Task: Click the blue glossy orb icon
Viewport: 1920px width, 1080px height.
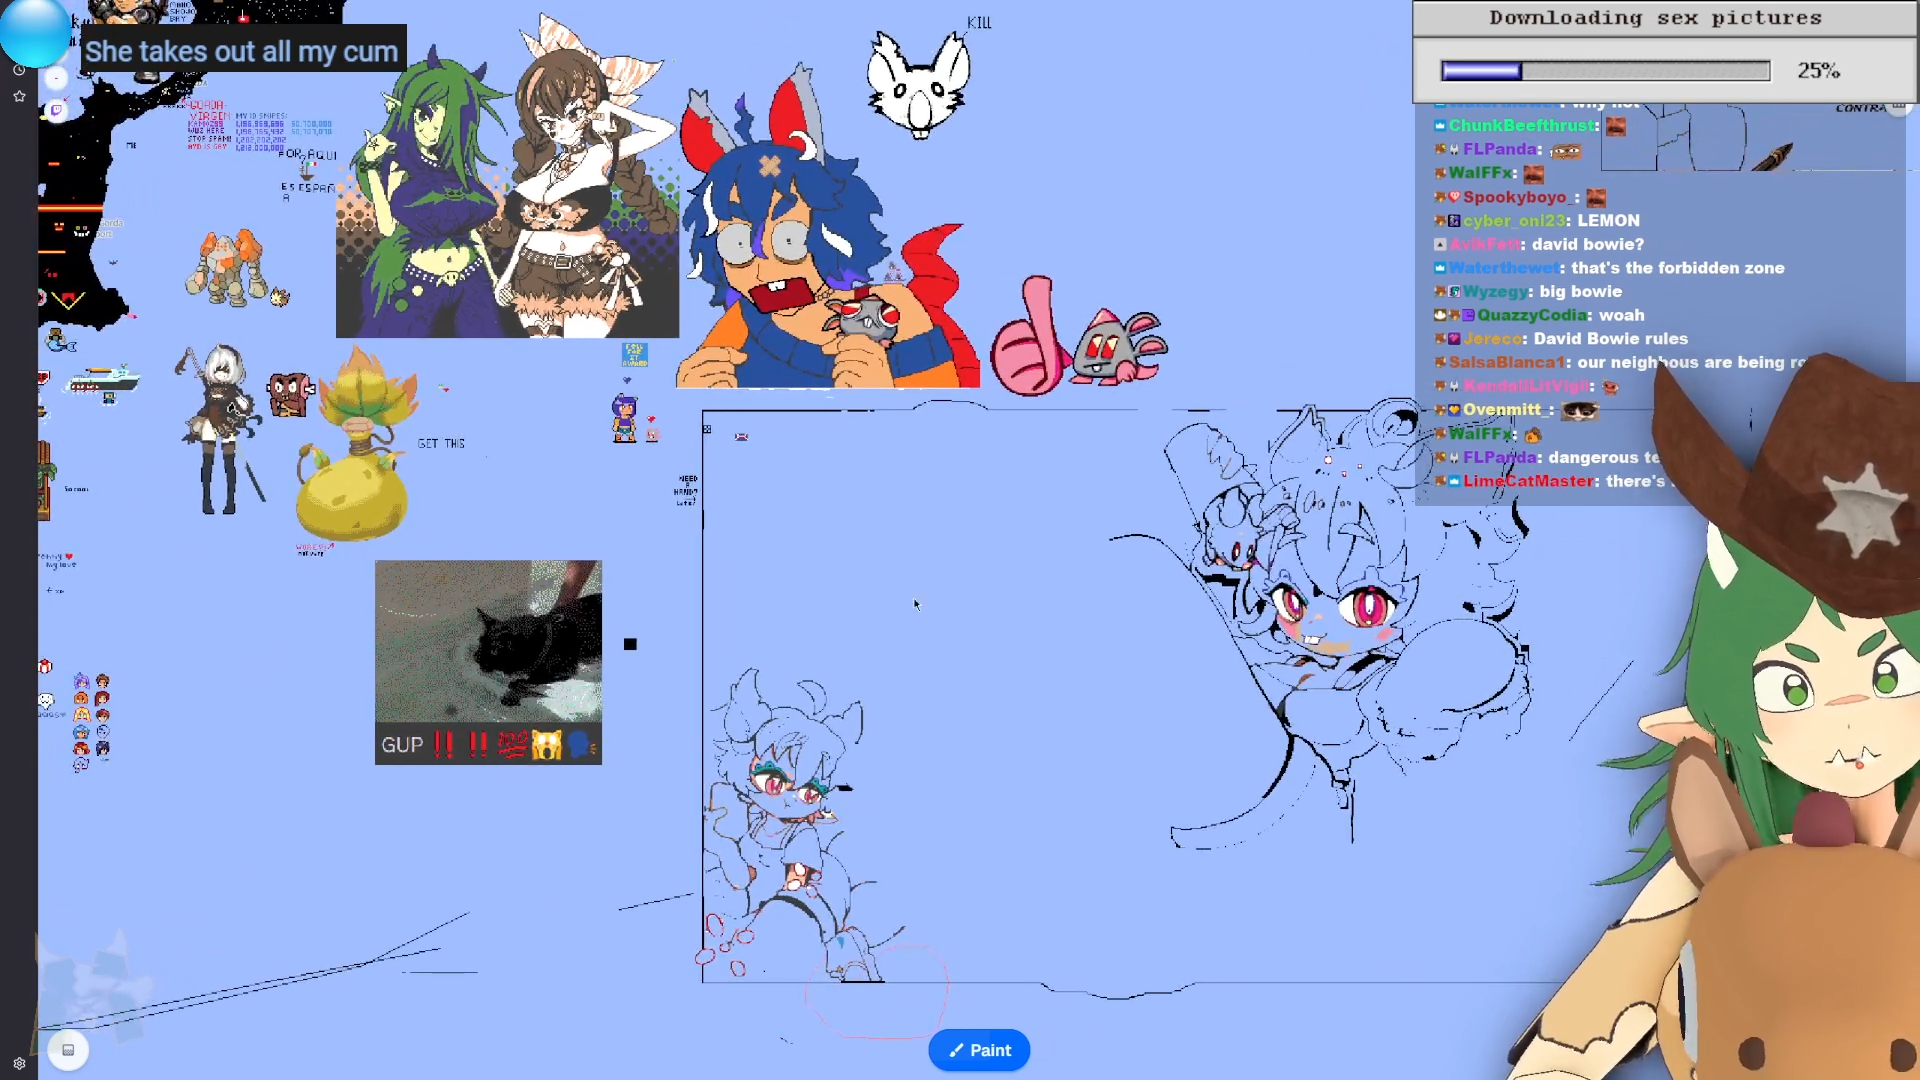Action: [x=35, y=33]
